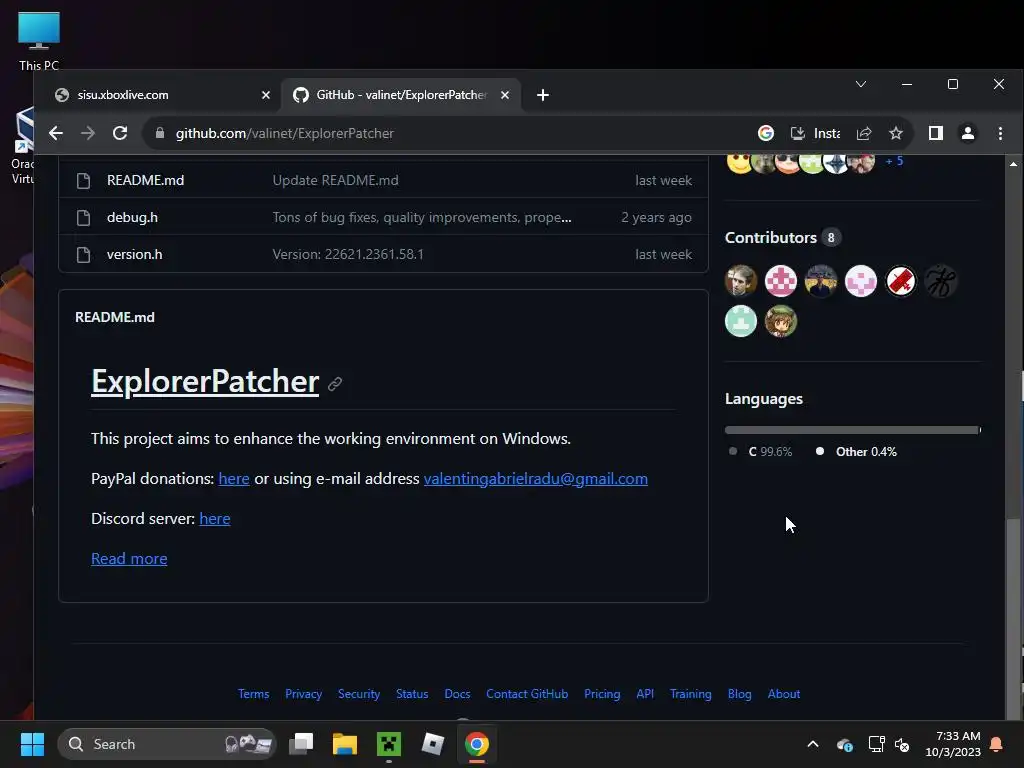Launch Minecraft from the taskbar

[x=389, y=744]
